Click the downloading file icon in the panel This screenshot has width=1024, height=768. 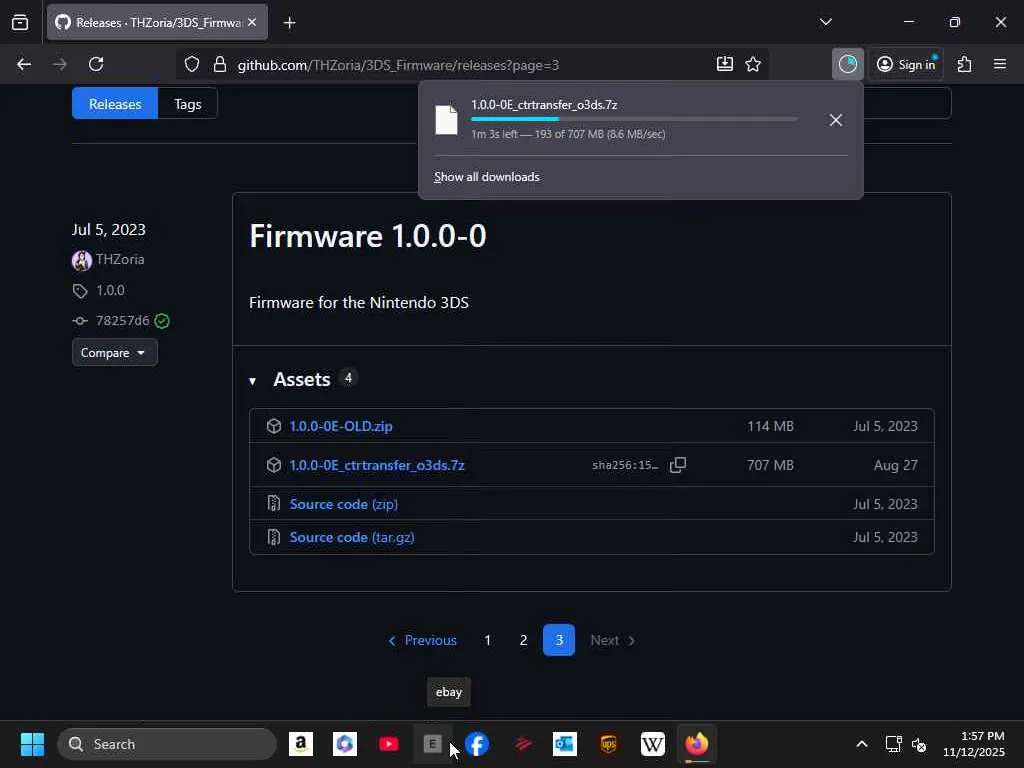coord(447,120)
